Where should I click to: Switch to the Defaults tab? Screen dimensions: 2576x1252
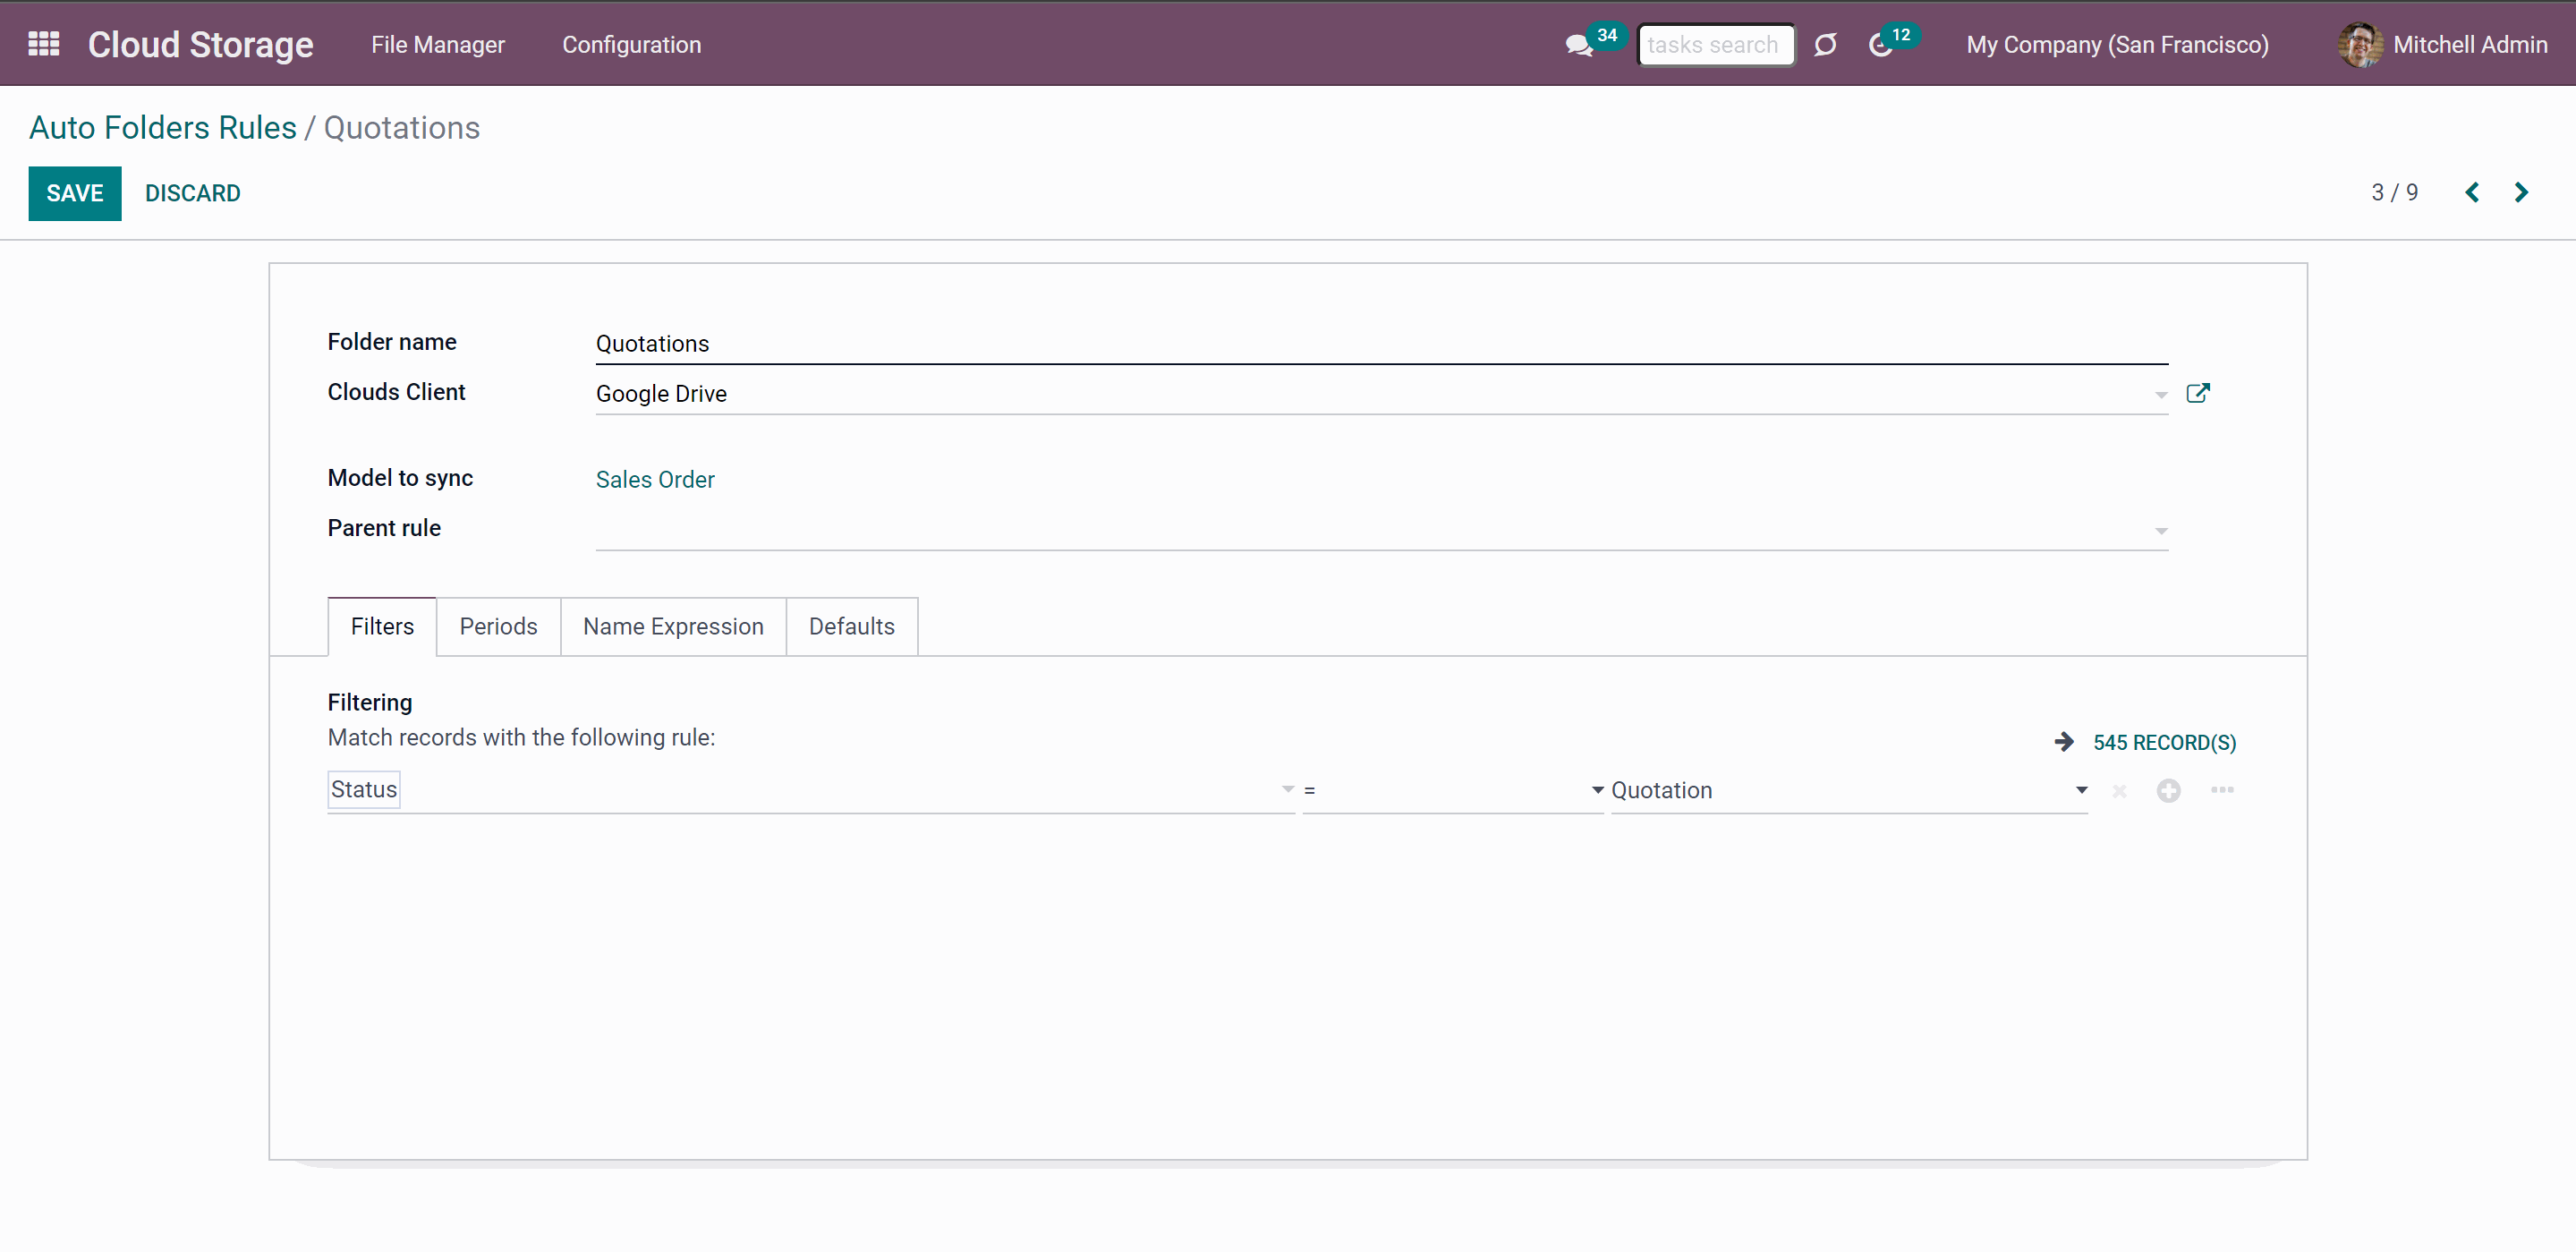coord(852,626)
